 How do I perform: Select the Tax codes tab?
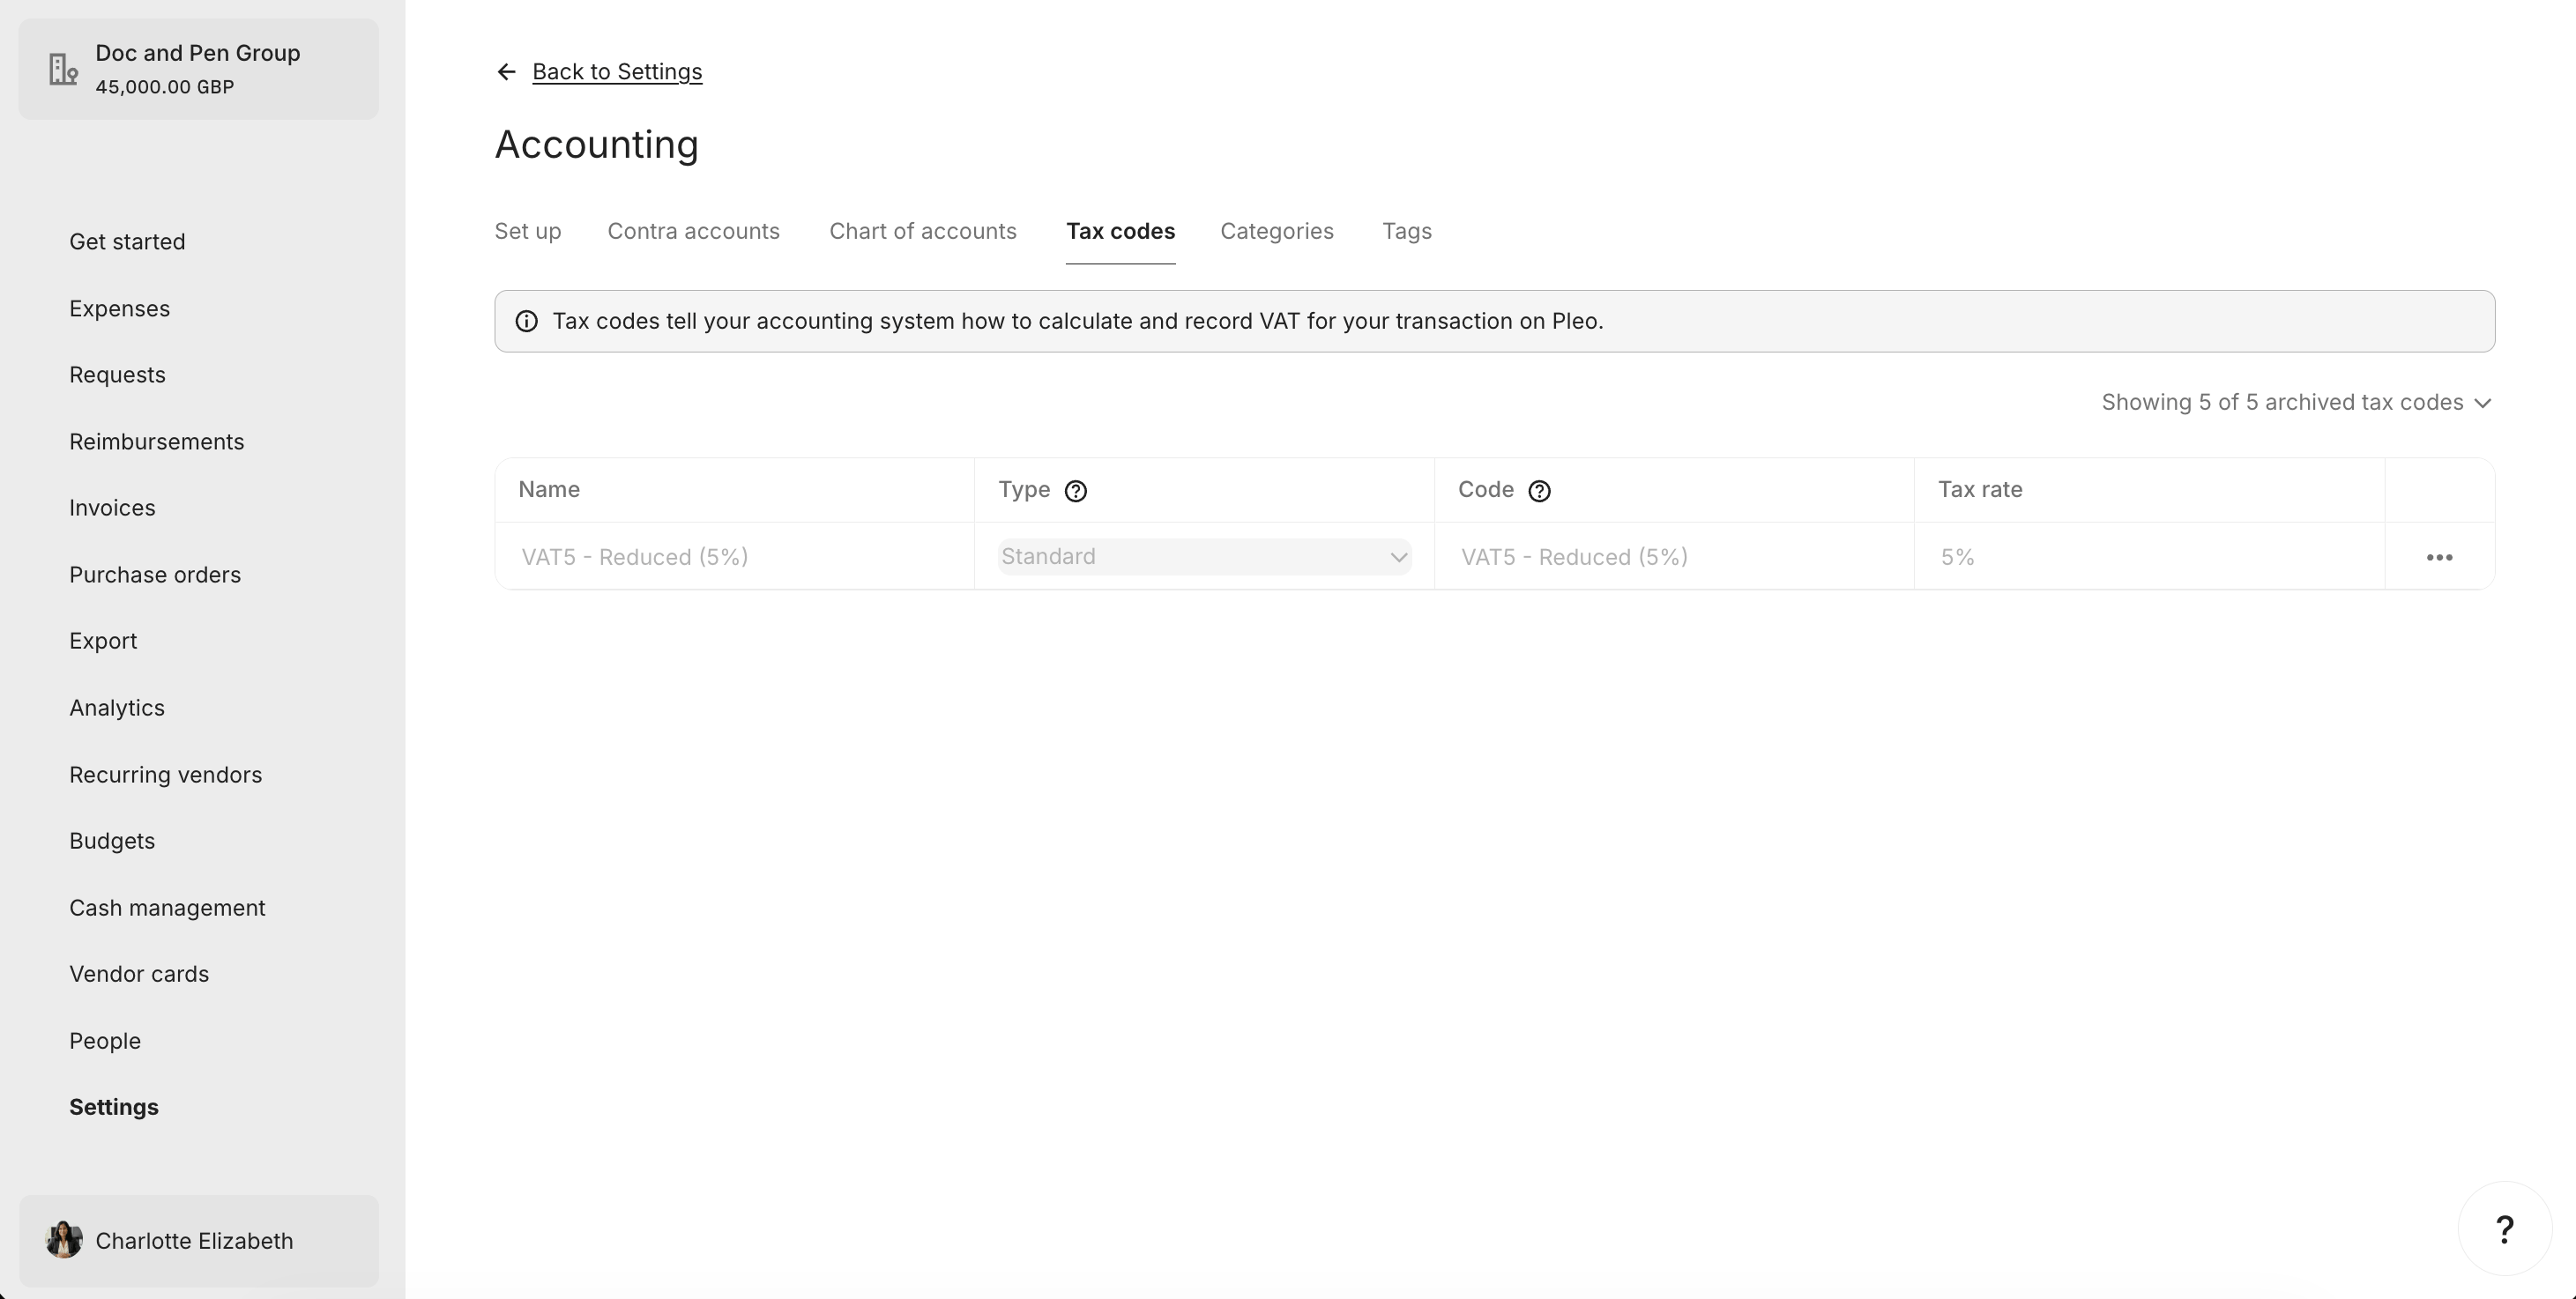click(x=1120, y=231)
